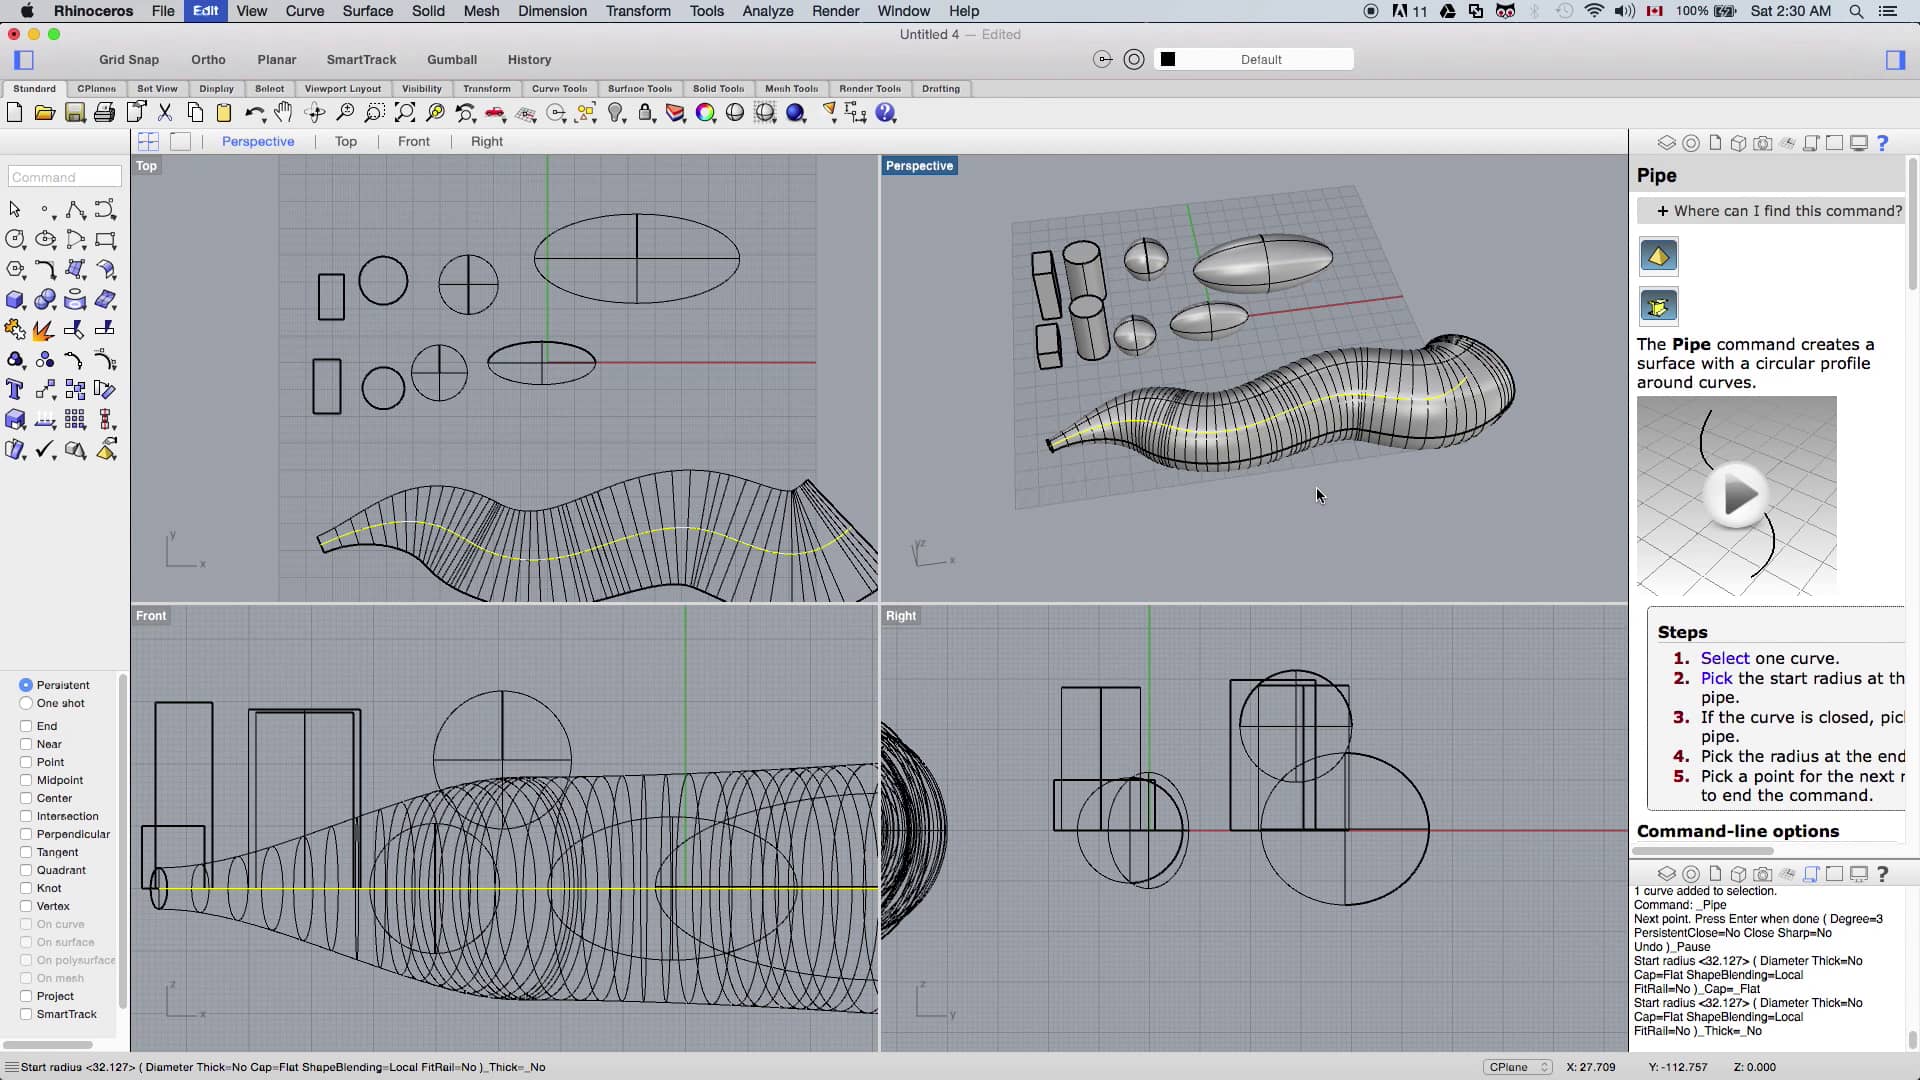
Task: Open the CPlane dropdown in the status bar
Action: 1516,1066
